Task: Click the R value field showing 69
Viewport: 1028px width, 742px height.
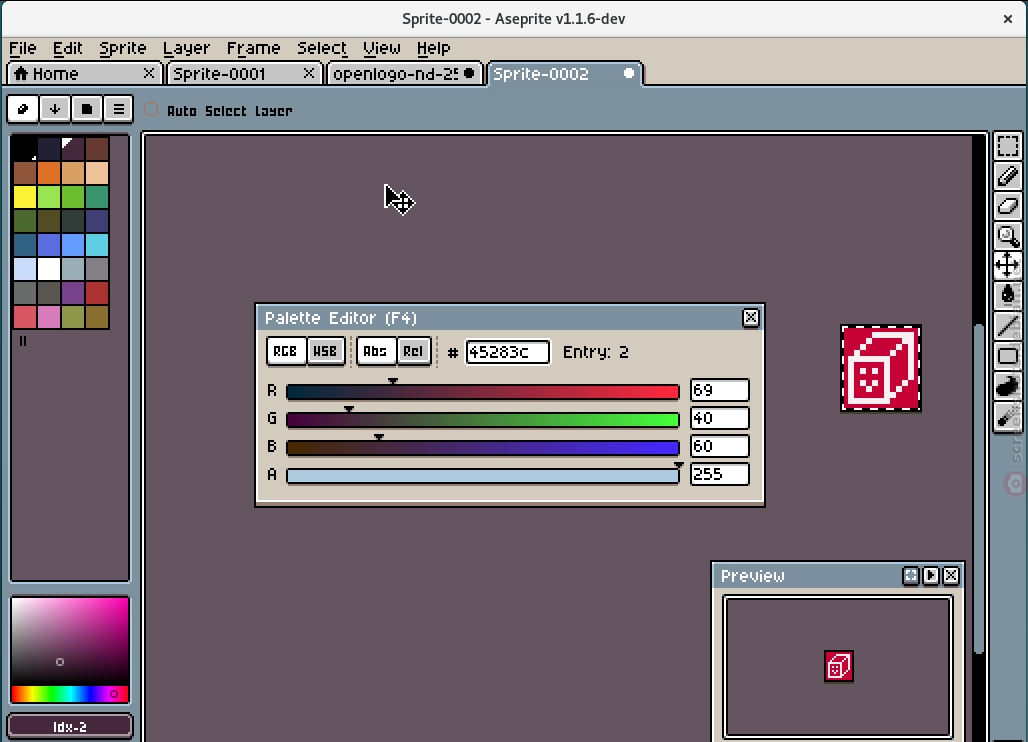Action: pos(719,390)
